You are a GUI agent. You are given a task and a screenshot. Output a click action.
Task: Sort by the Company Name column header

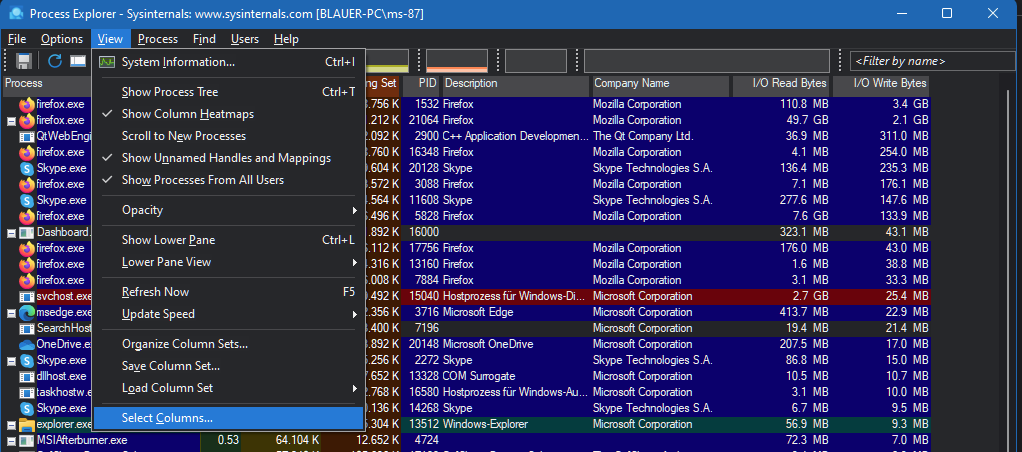(660, 83)
